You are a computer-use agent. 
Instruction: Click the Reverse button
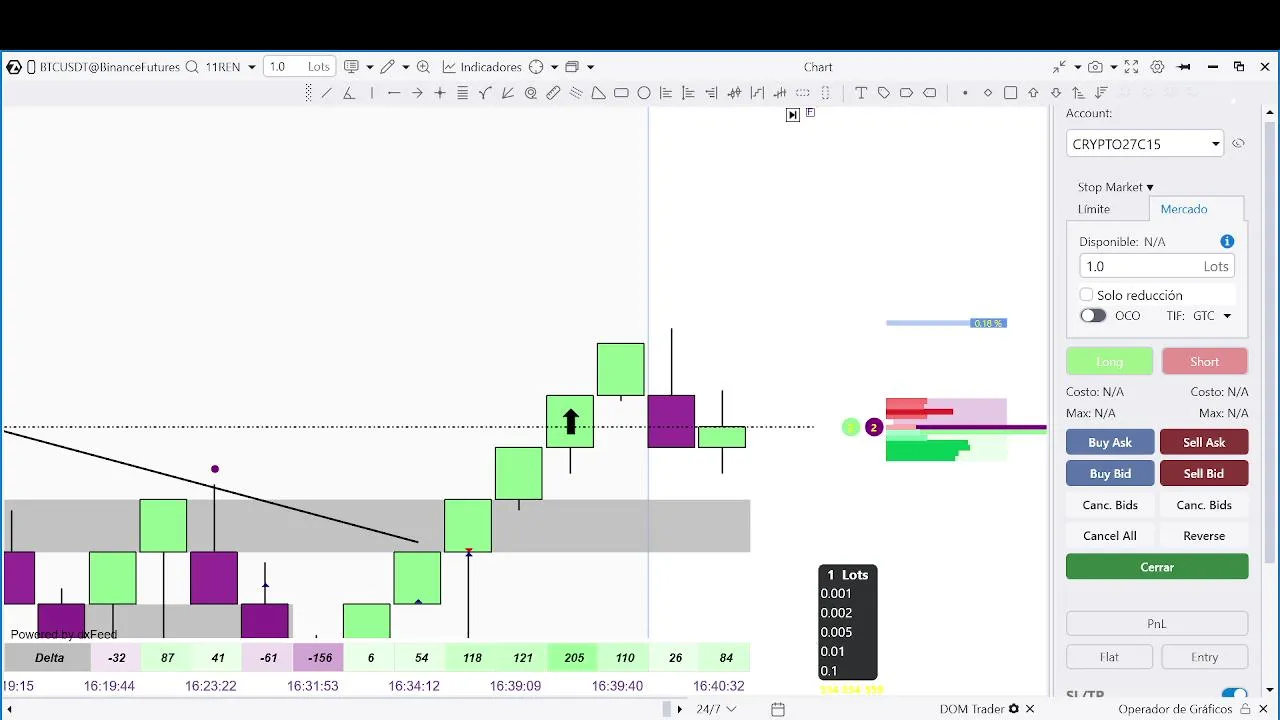1204,535
